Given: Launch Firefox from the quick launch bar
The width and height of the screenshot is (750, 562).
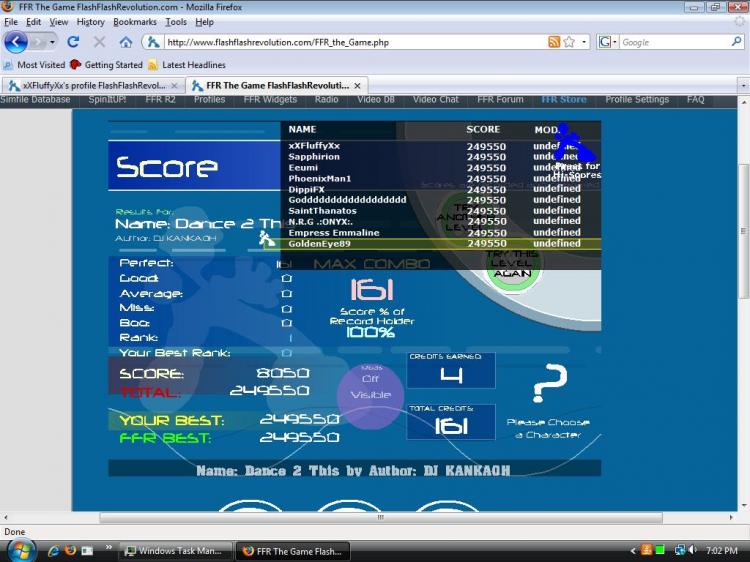Looking at the screenshot, I should coord(71,551).
